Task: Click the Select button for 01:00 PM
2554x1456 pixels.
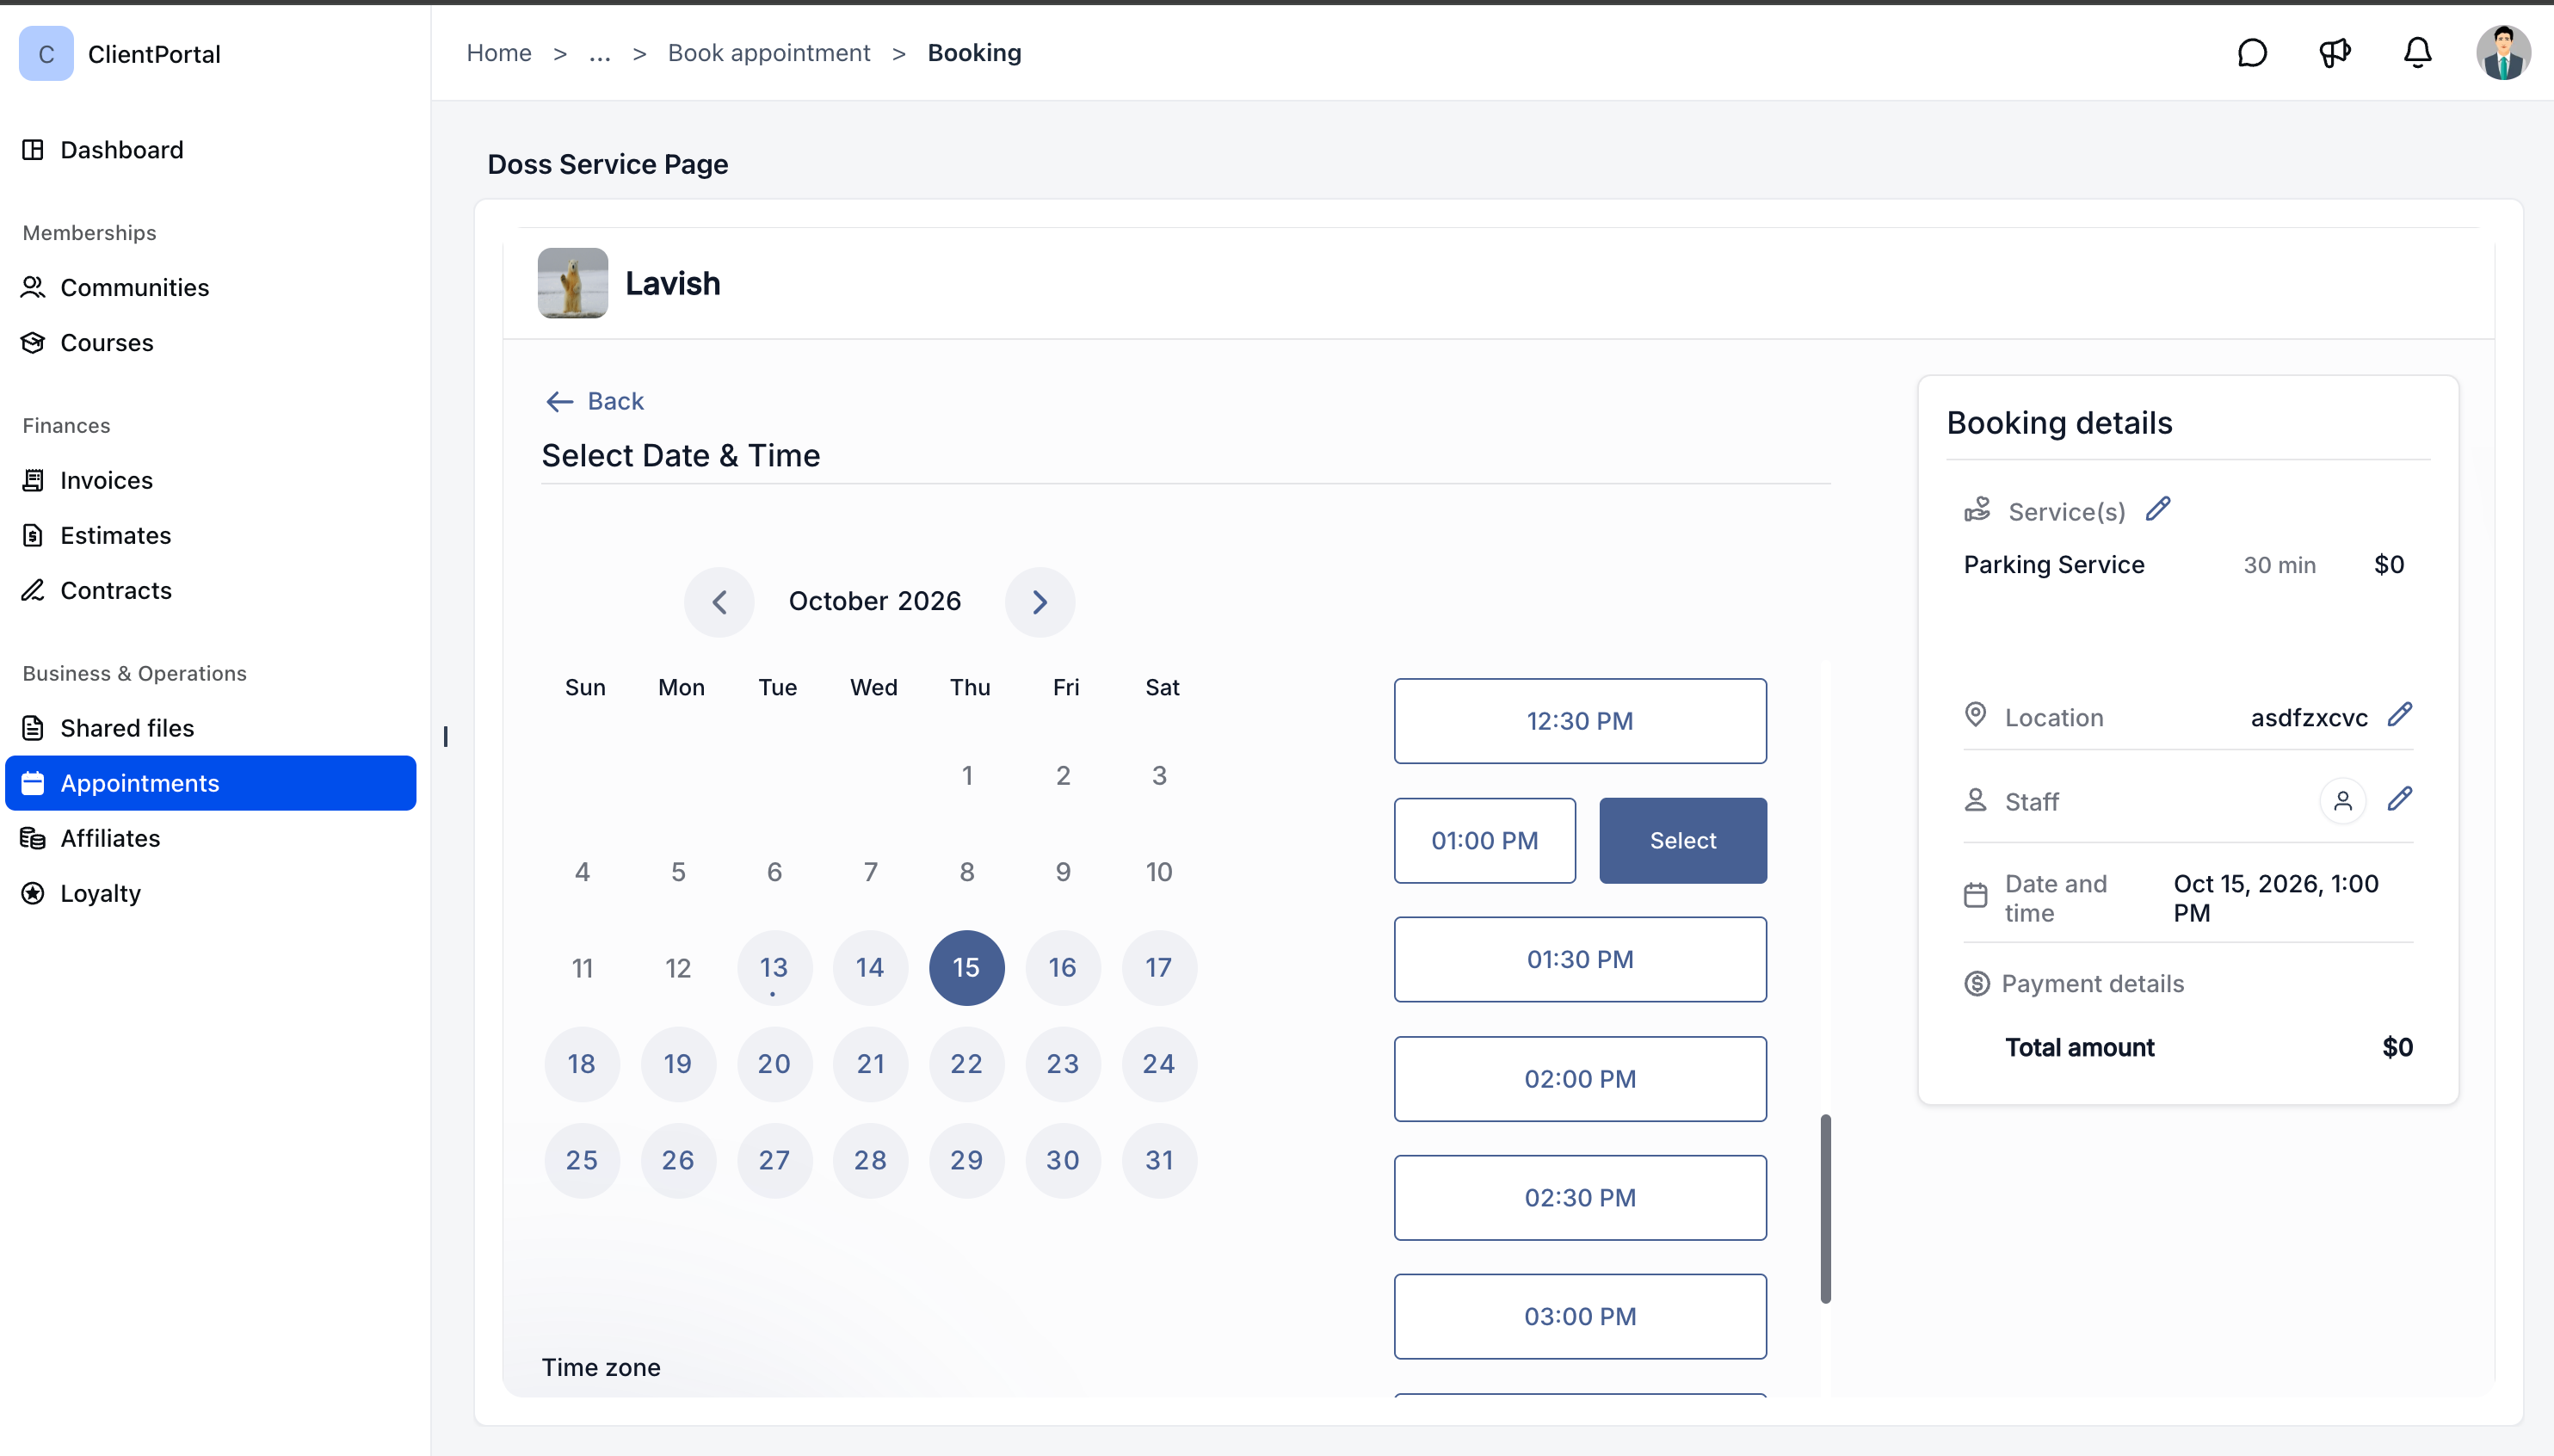Action: (1683, 841)
